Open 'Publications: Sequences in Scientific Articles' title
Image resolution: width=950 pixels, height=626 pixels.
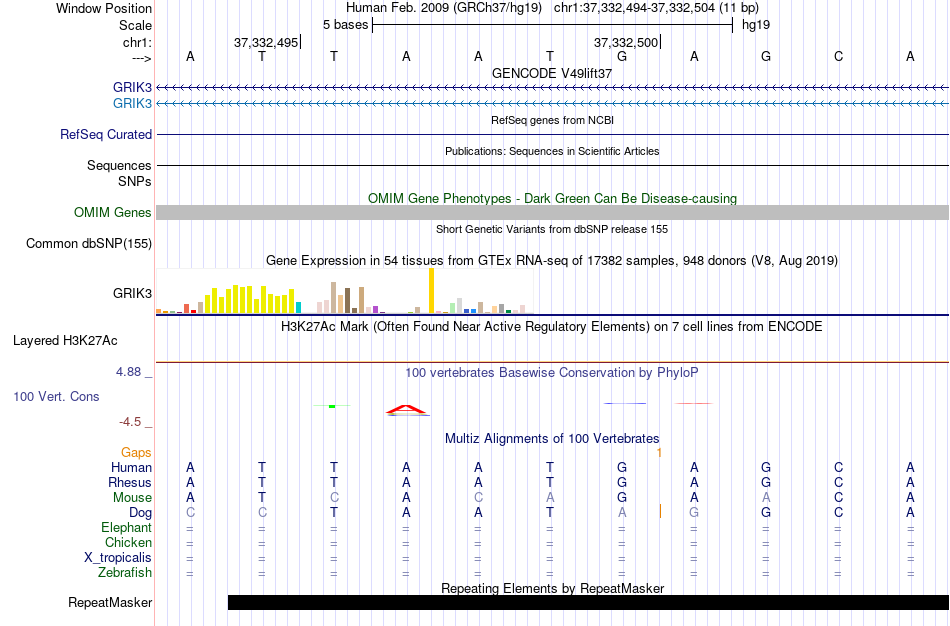click(552, 151)
